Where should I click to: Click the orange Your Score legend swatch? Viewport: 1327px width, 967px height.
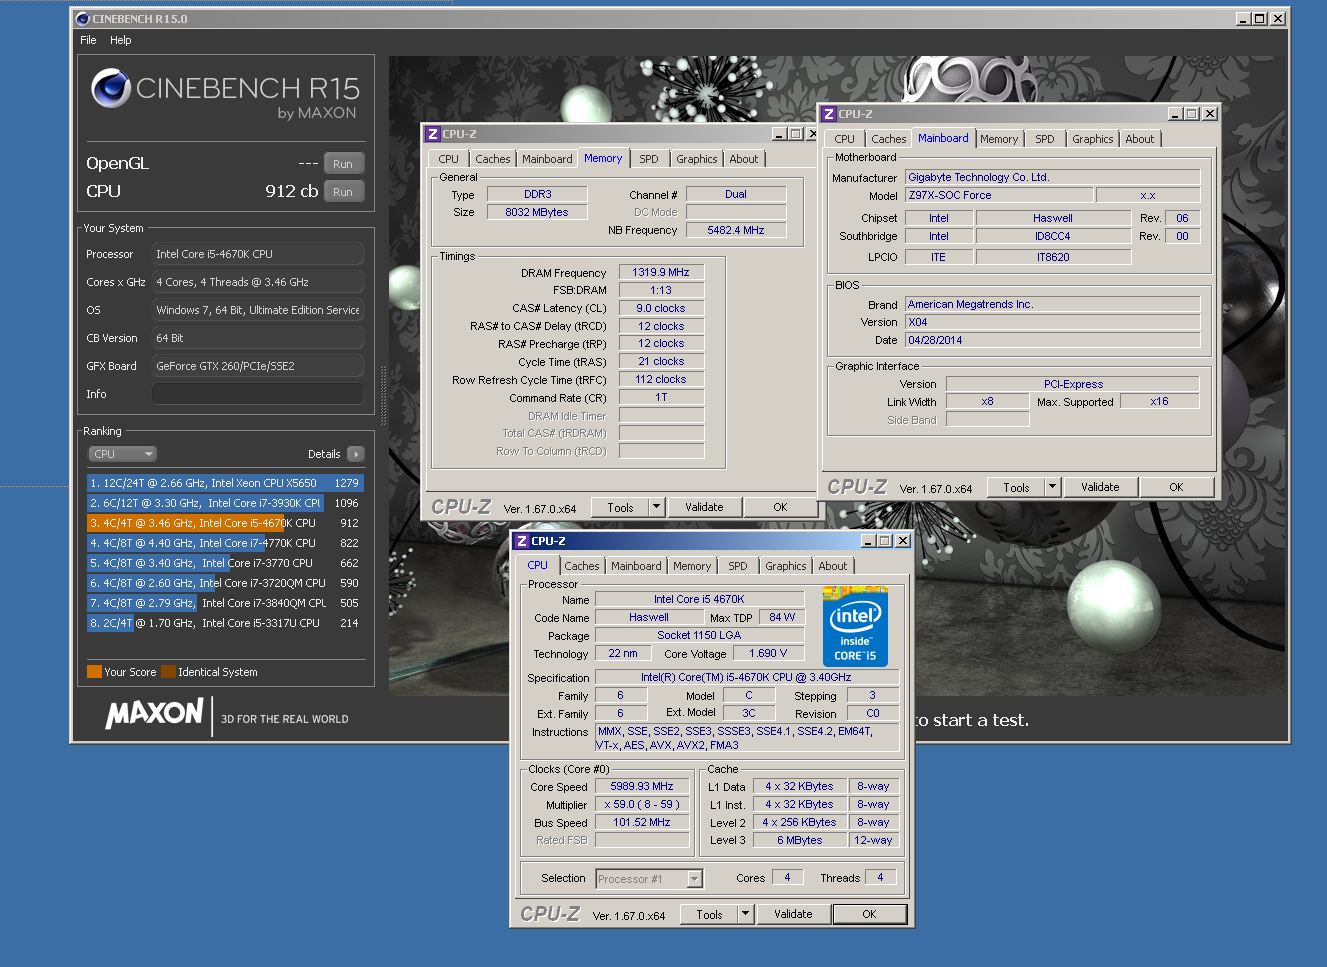94,672
